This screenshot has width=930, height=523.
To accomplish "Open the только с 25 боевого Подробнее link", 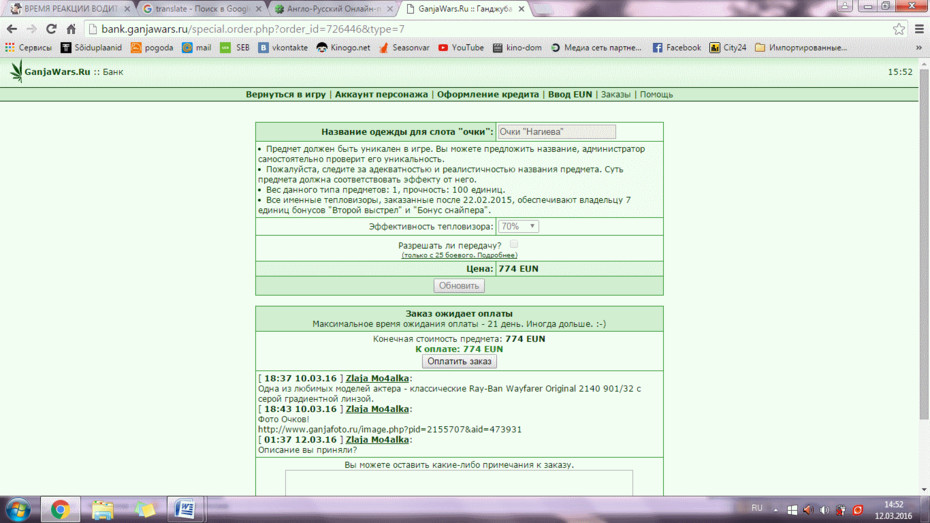I will pyautogui.click(x=460, y=255).
